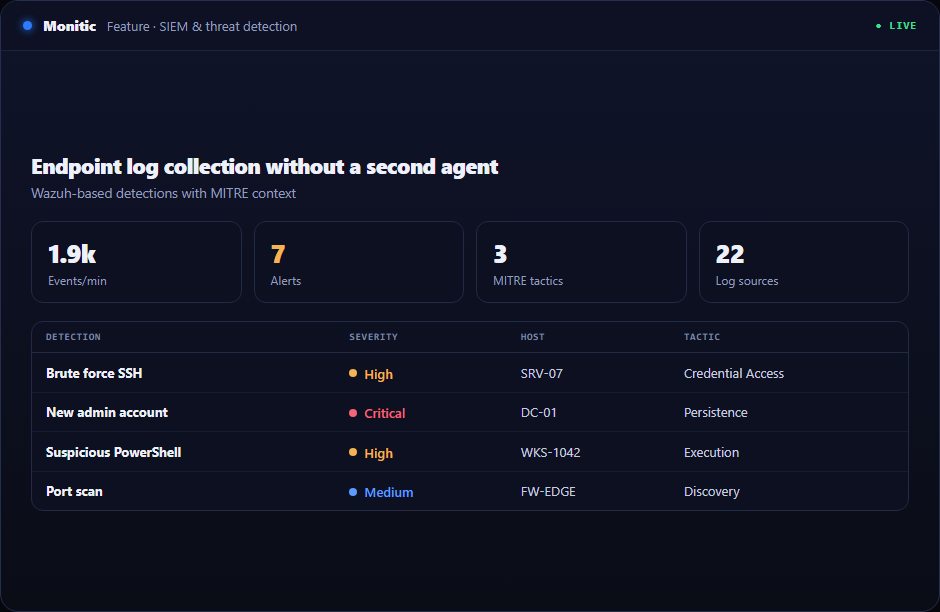Viewport: 940px width, 612px height.
Task: Click the Execution tactic
Action: click(712, 453)
